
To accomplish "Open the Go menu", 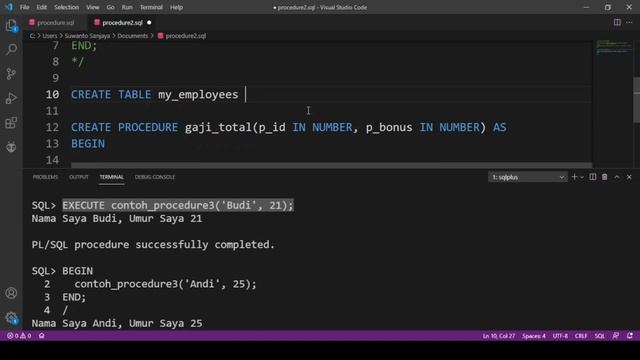I will click(x=110, y=7).
